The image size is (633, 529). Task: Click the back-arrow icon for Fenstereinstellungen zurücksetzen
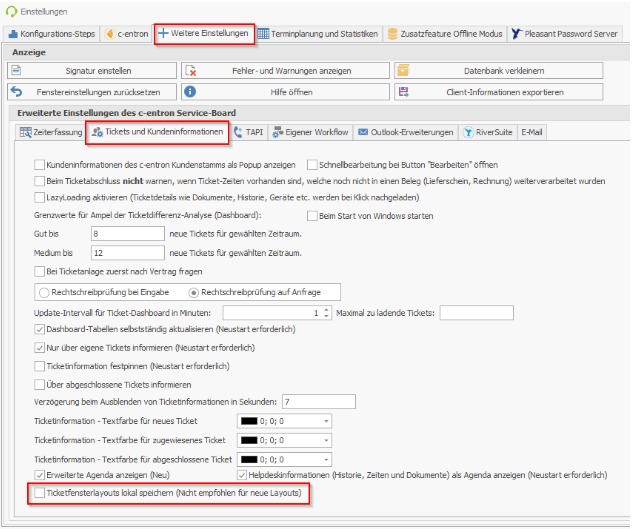(x=16, y=91)
